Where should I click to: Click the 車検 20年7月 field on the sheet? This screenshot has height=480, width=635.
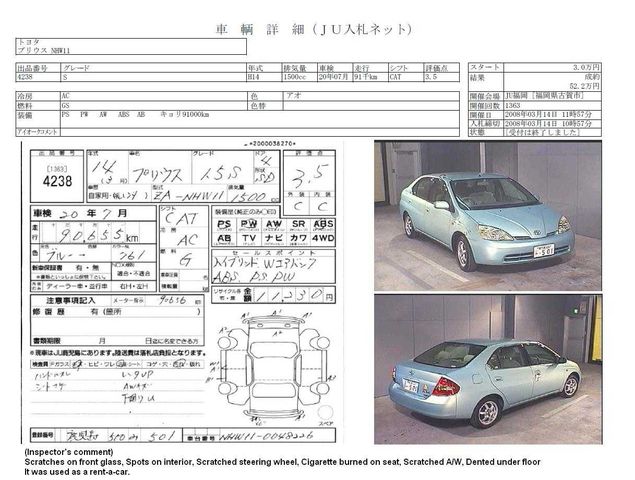[94, 213]
